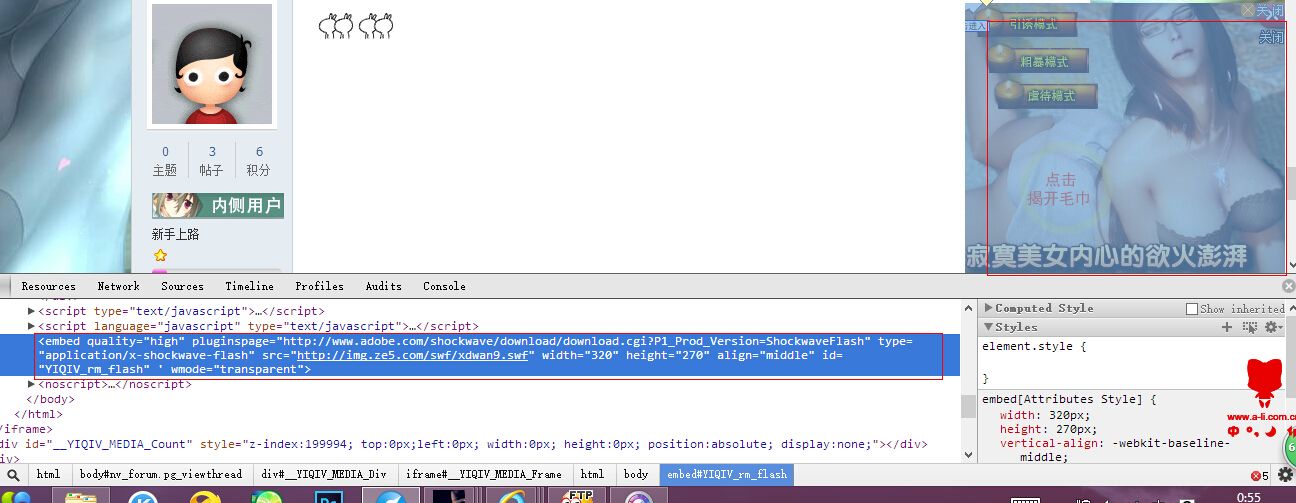Select iframe#__YIQIV_MEDIA_Frame breadcrumb
The width and height of the screenshot is (1296, 503).
point(484,475)
